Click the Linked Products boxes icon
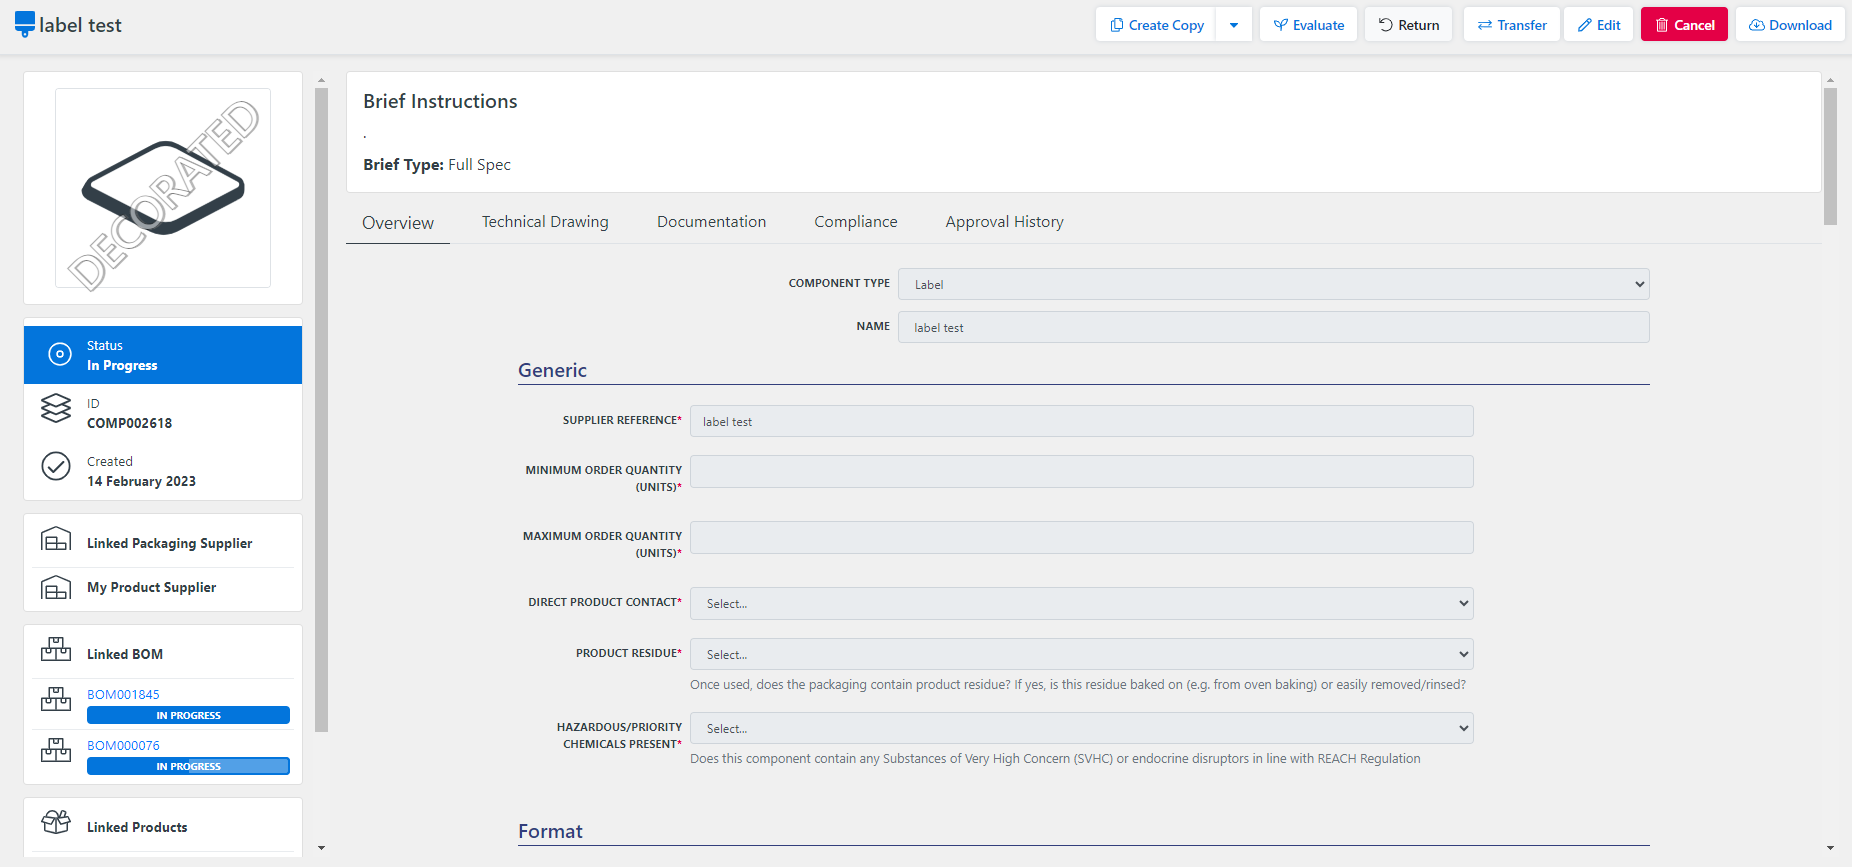The image size is (1852, 867). (x=56, y=822)
